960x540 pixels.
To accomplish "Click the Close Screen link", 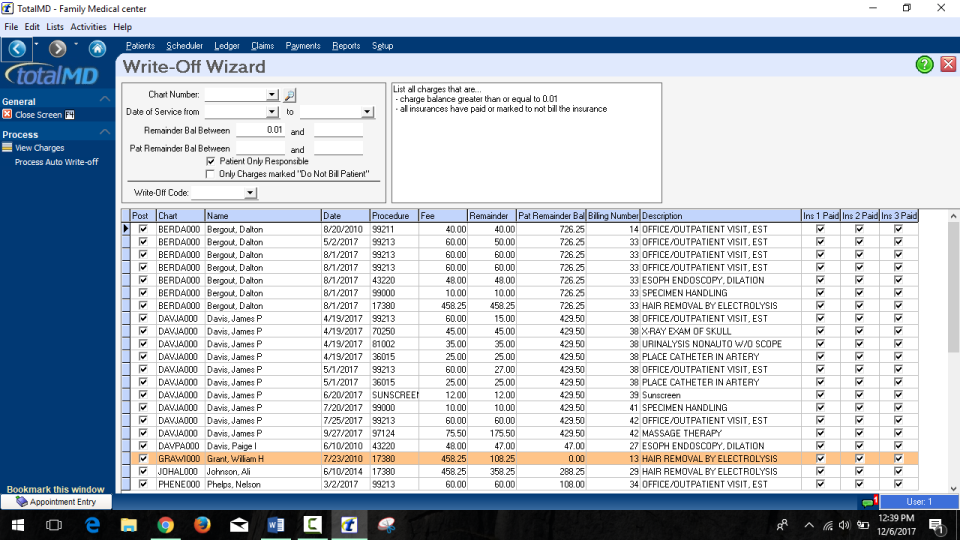I will click(38, 114).
